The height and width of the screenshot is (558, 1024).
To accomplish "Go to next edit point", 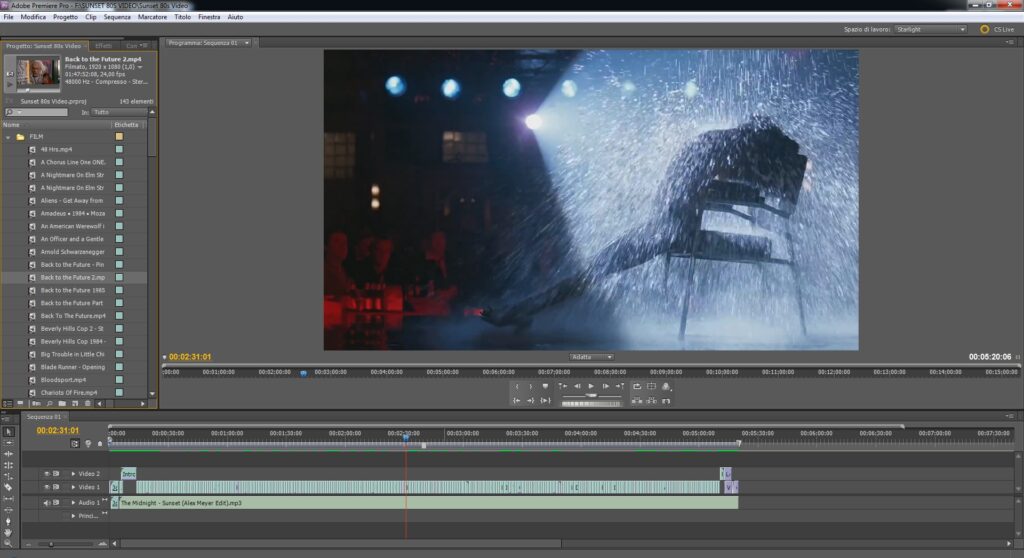I will tap(620, 386).
